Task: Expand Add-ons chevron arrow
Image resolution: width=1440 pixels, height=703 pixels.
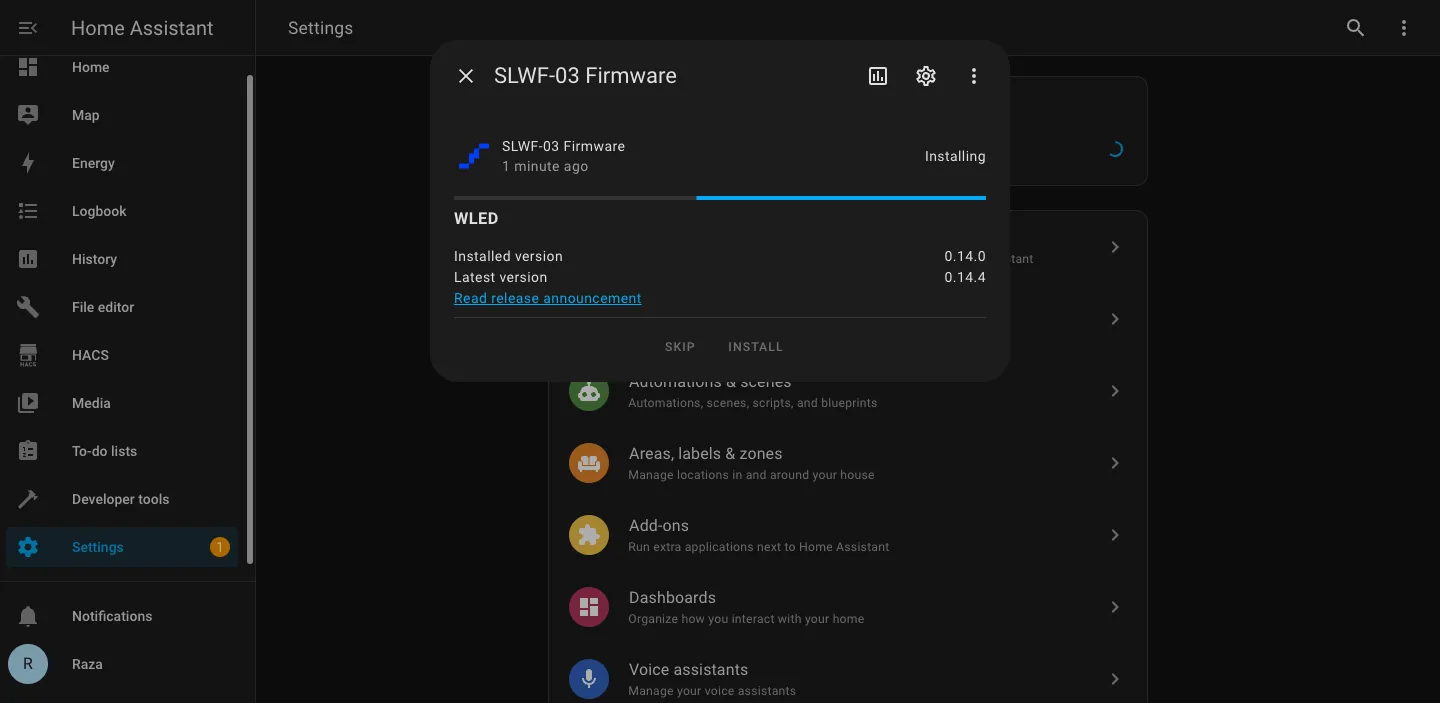Action: (1115, 535)
